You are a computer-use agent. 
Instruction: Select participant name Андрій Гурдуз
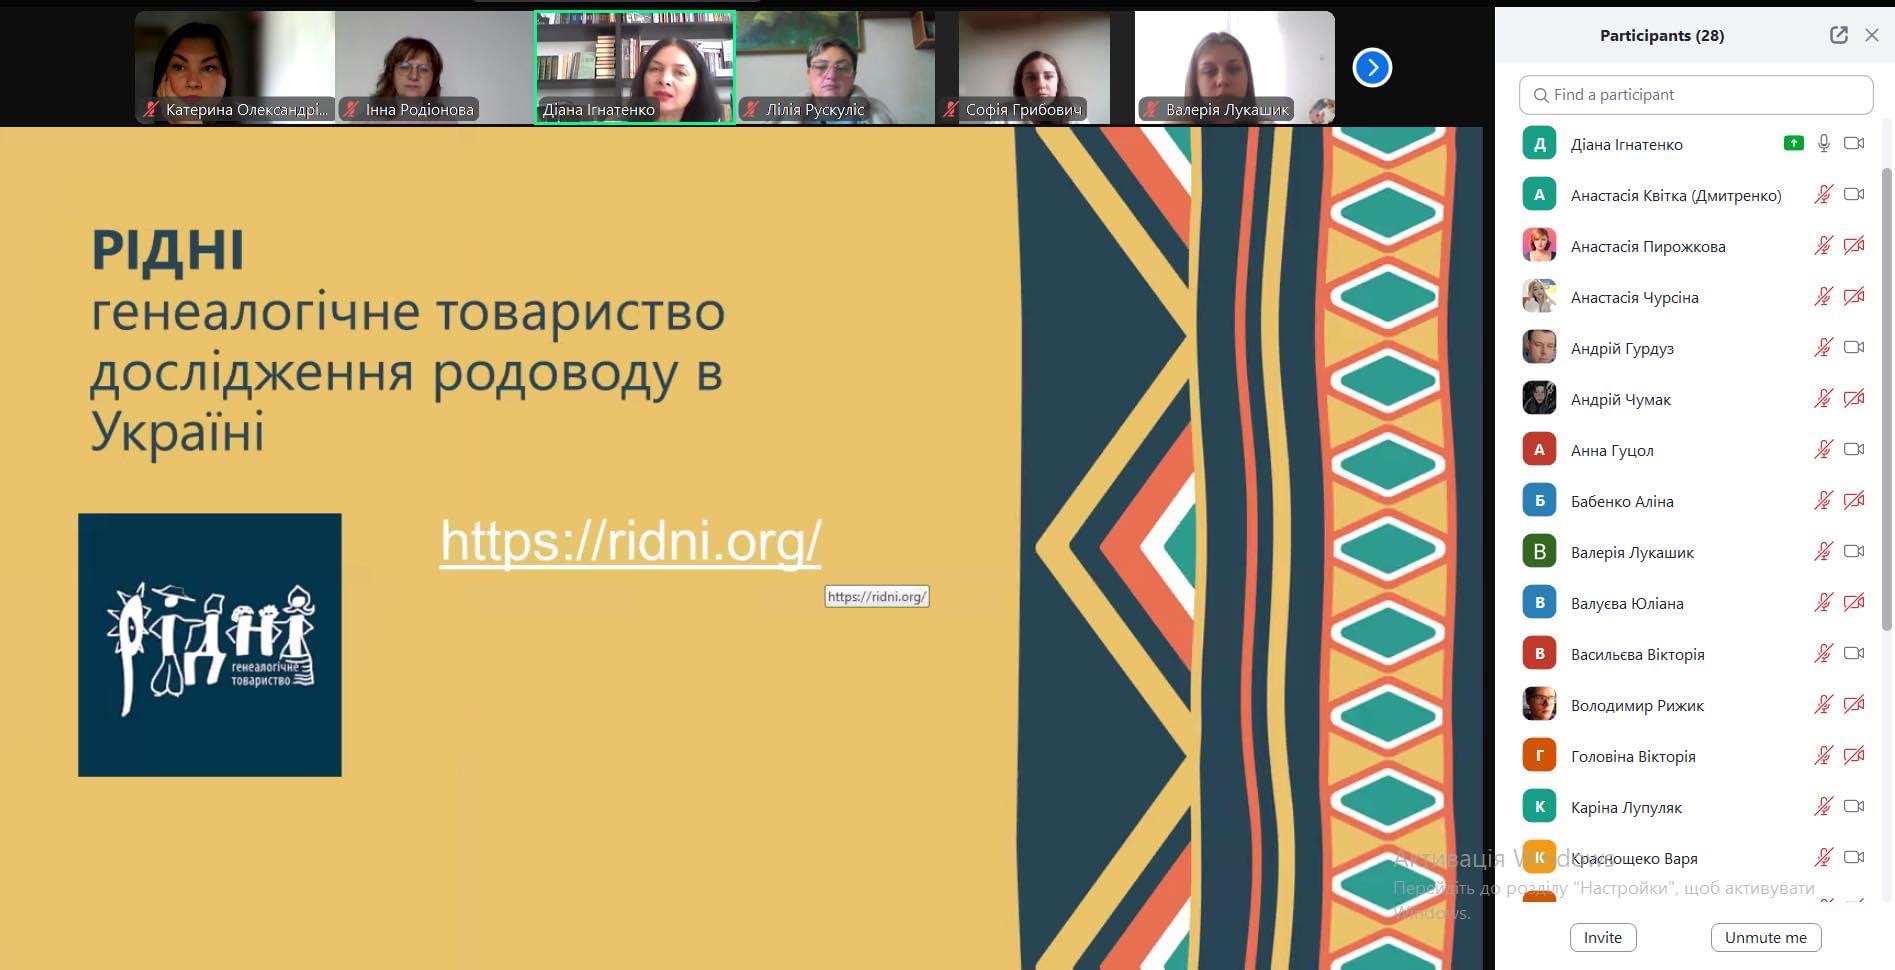[1622, 348]
